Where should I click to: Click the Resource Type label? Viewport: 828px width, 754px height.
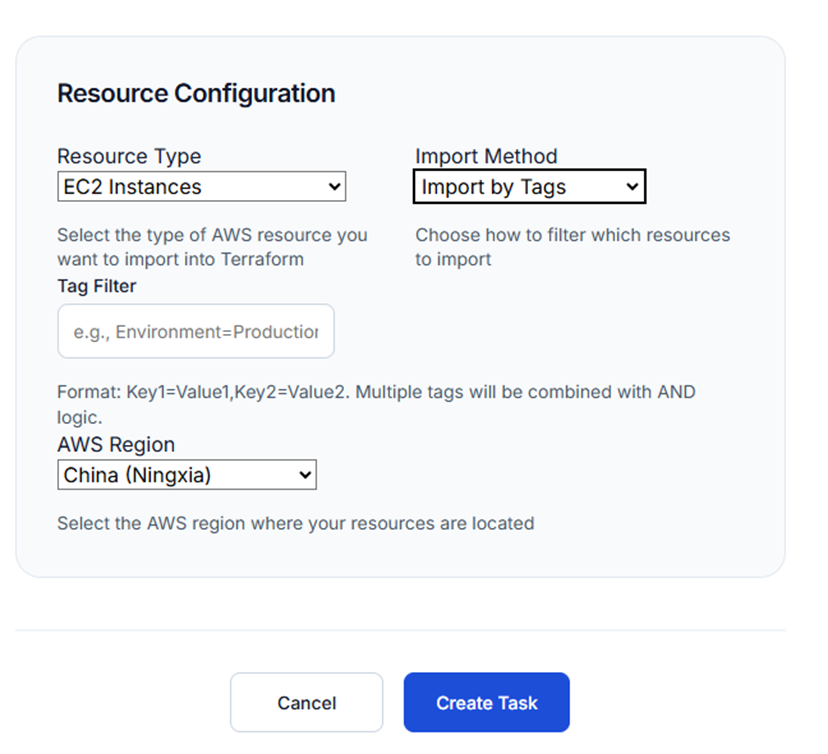(129, 156)
